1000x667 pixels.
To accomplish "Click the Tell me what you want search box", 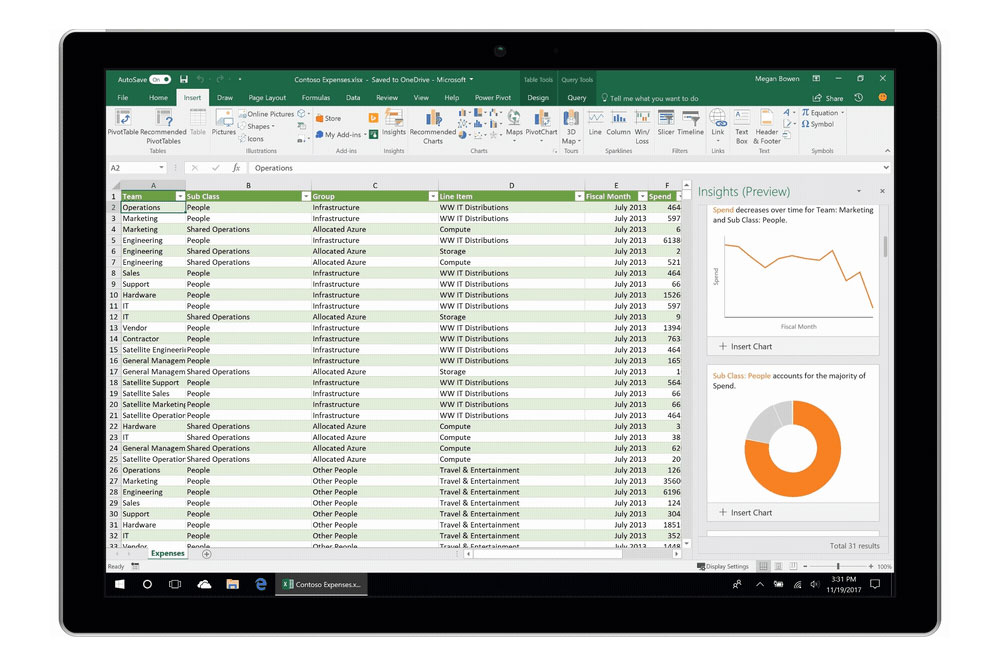I will click(x=650, y=98).
